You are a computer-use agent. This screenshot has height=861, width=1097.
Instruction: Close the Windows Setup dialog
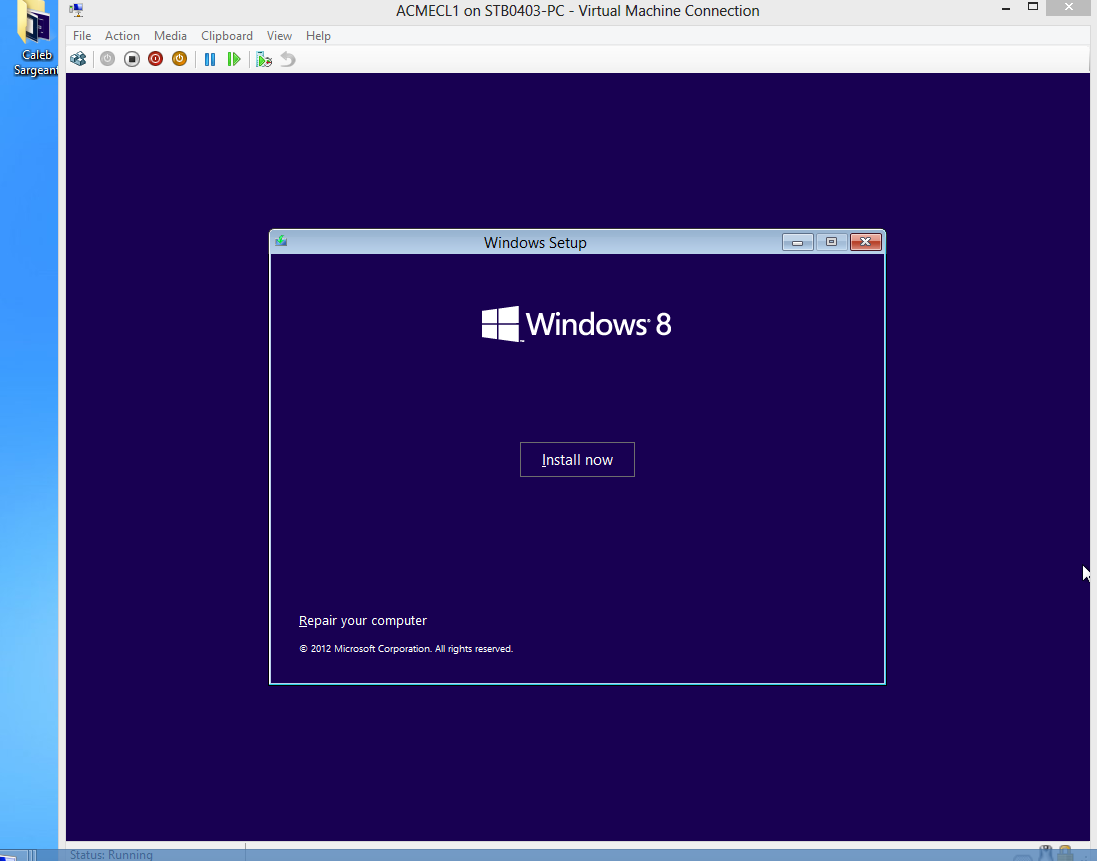pos(865,242)
